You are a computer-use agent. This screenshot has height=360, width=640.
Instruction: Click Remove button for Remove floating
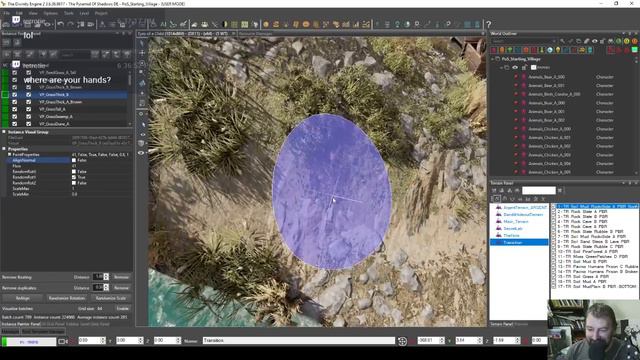121,277
